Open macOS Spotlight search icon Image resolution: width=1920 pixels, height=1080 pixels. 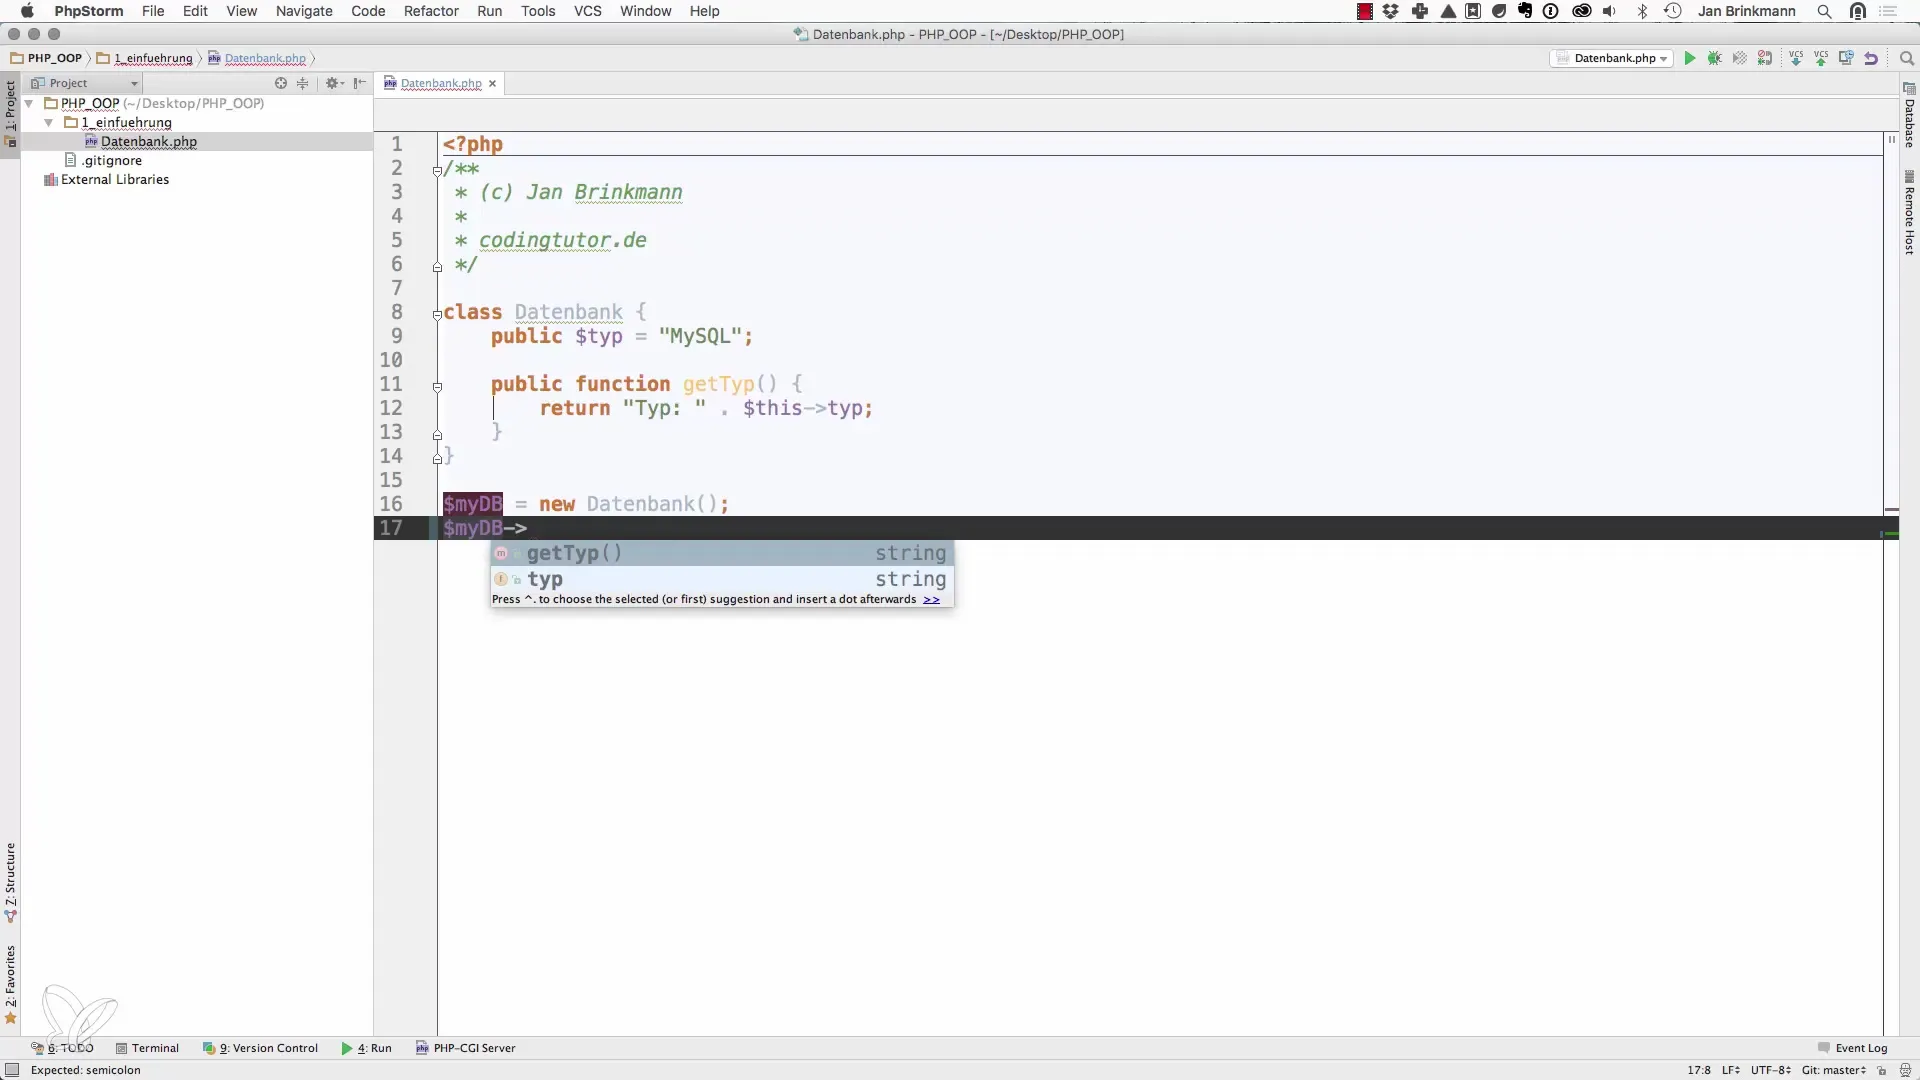click(x=1824, y=11)
